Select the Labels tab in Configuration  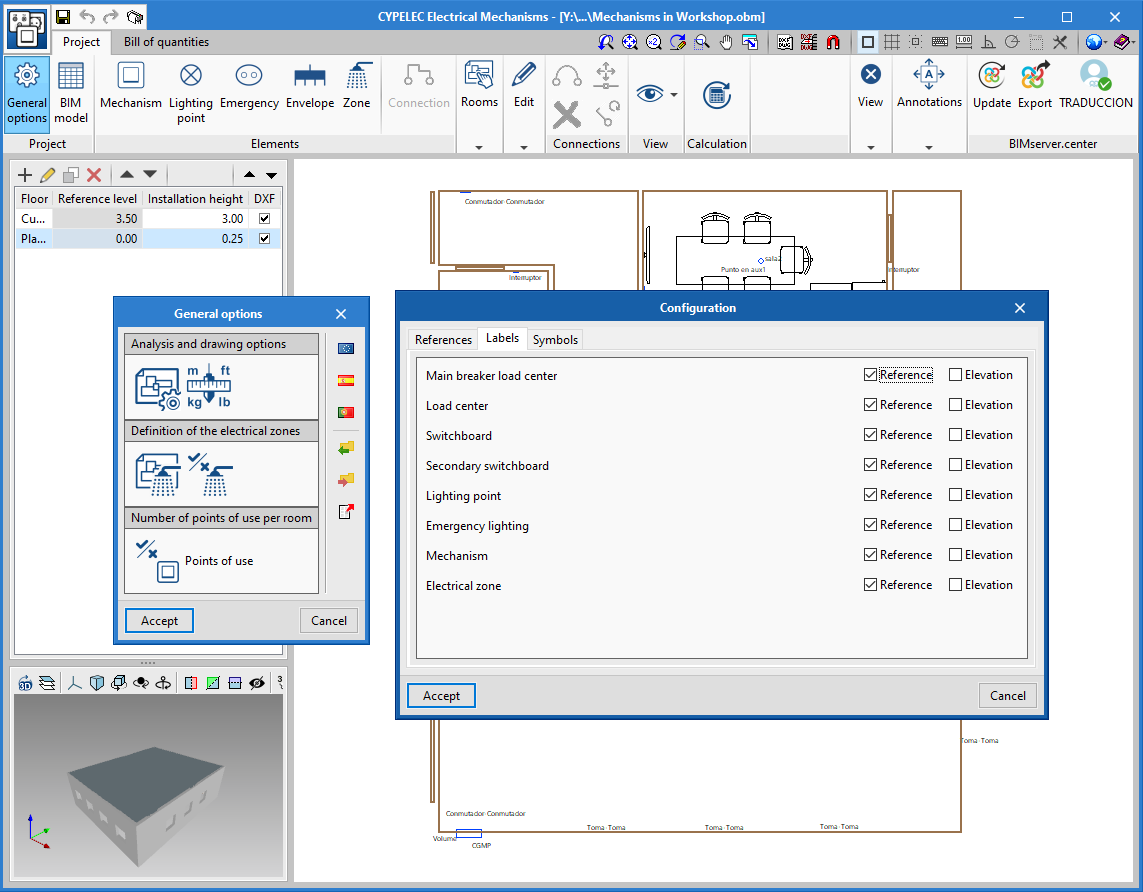point(502,338)
